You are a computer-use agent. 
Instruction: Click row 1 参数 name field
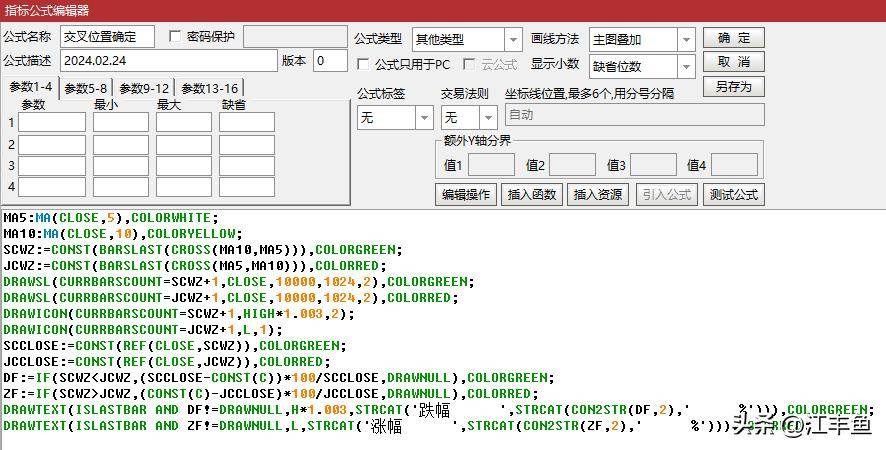tap(52, 122)
